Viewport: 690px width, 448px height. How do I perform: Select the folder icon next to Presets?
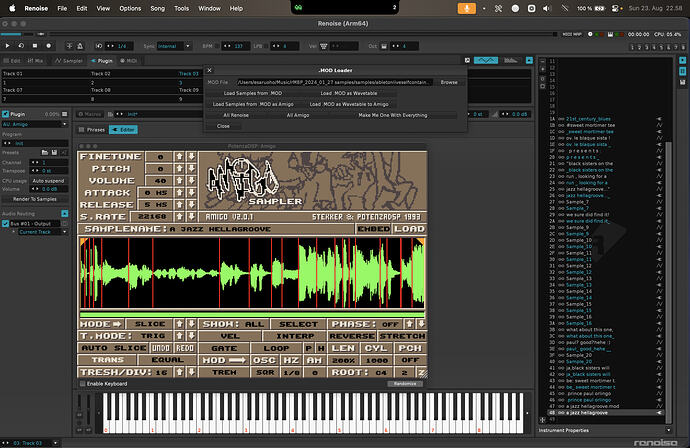(44, 152)
